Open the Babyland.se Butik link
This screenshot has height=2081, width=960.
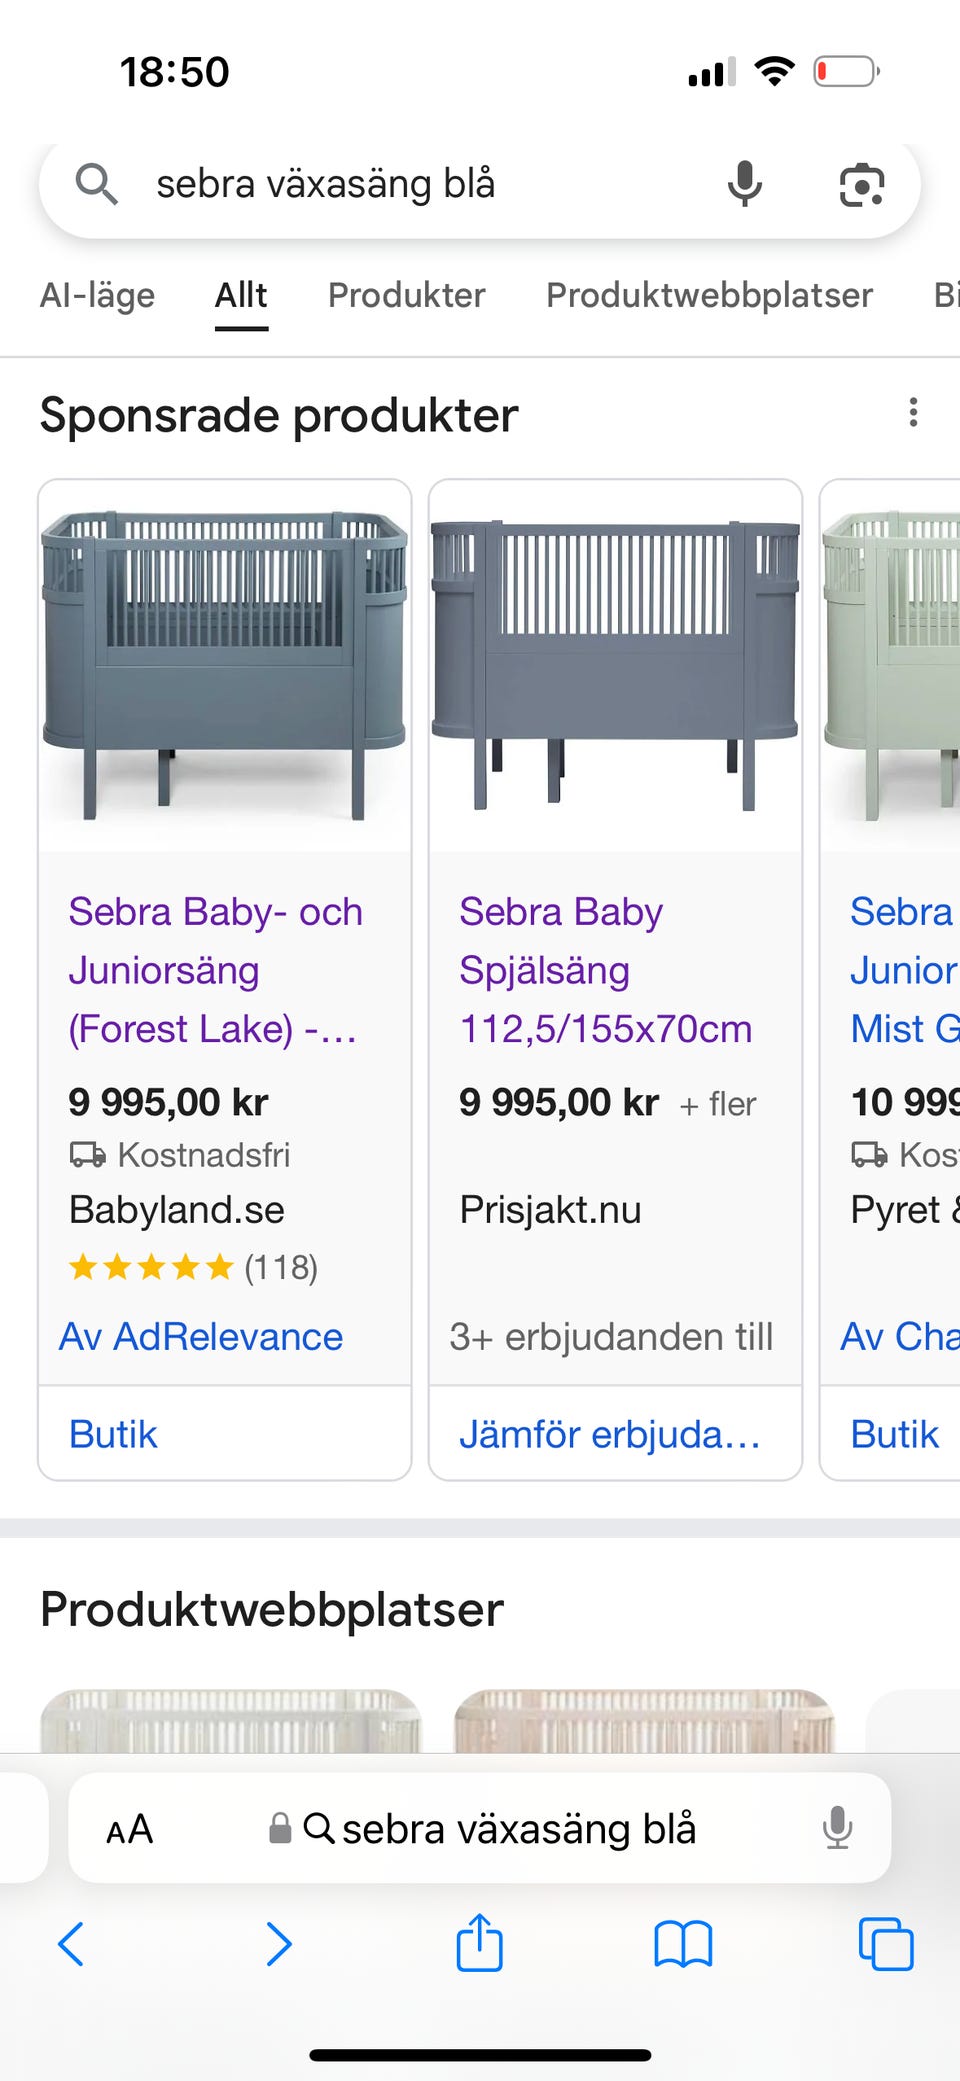pyautogui.click(x=113, y=1434)
